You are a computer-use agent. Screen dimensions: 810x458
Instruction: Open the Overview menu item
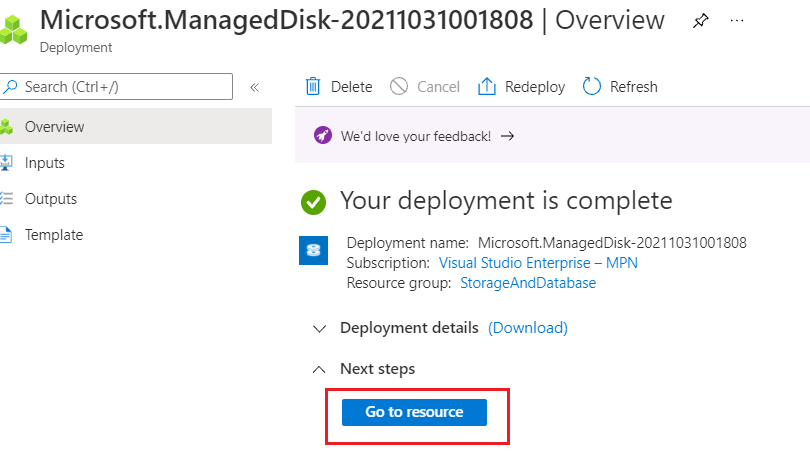click(136, 126)
